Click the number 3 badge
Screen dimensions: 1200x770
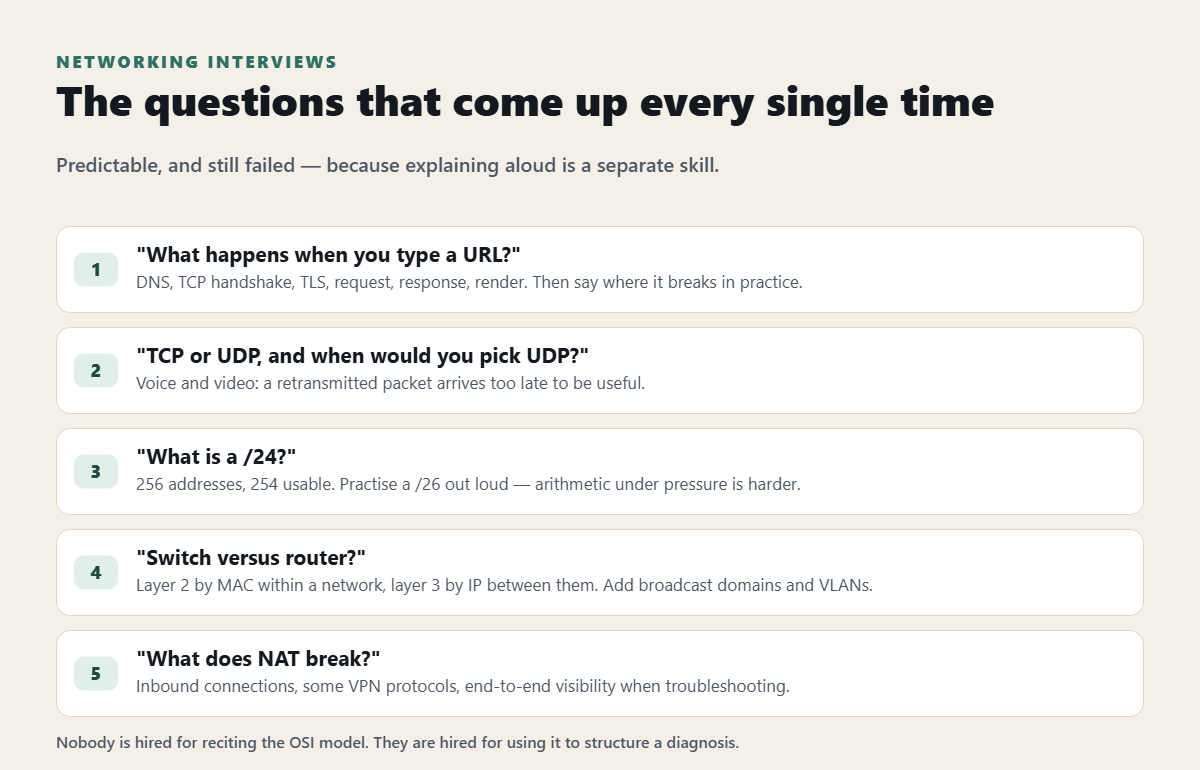[x=96, y=472]
